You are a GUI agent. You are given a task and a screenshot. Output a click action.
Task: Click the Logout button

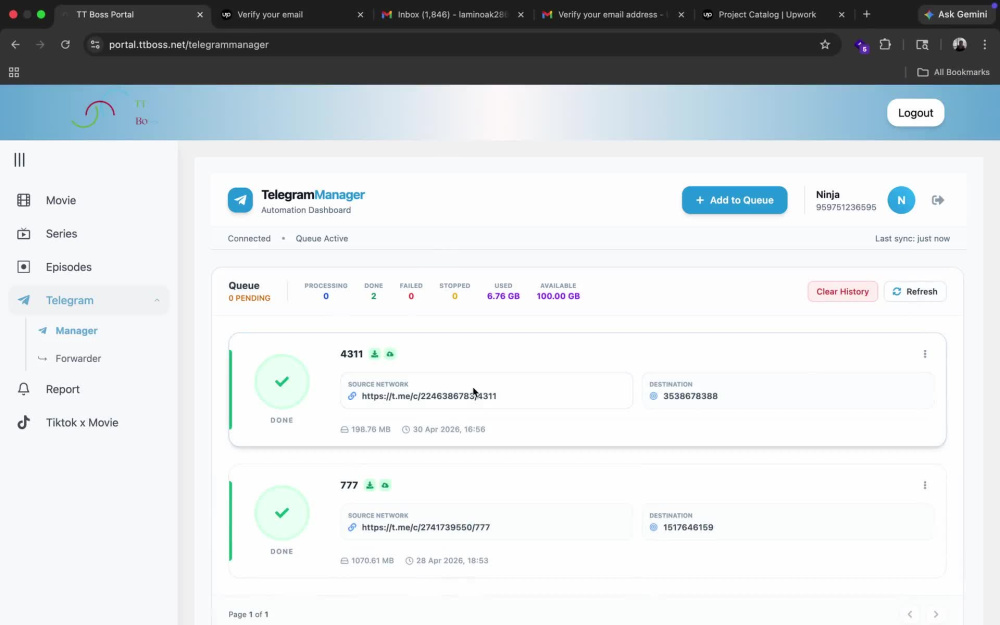pos(915,113)
